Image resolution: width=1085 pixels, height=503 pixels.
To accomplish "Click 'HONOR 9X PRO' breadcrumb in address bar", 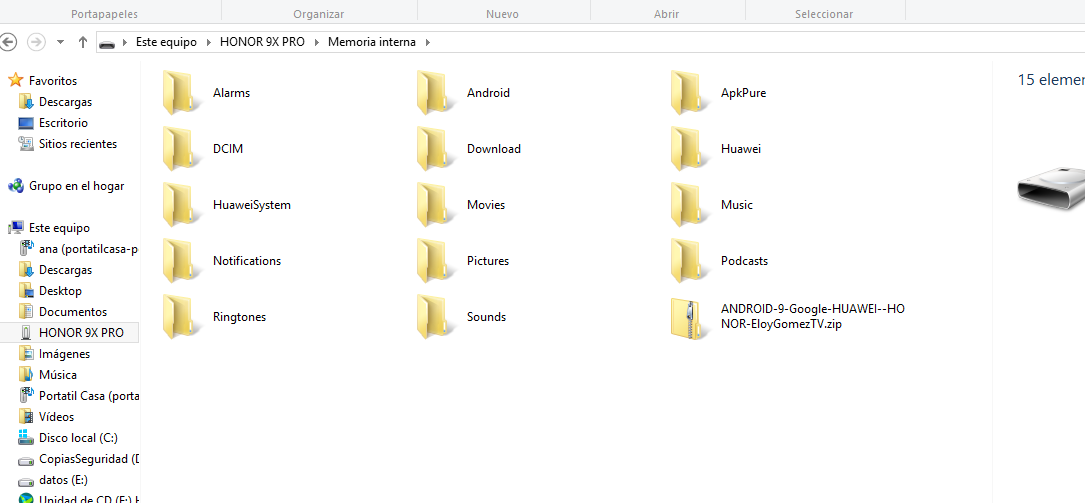I will [x=264, y=42].
